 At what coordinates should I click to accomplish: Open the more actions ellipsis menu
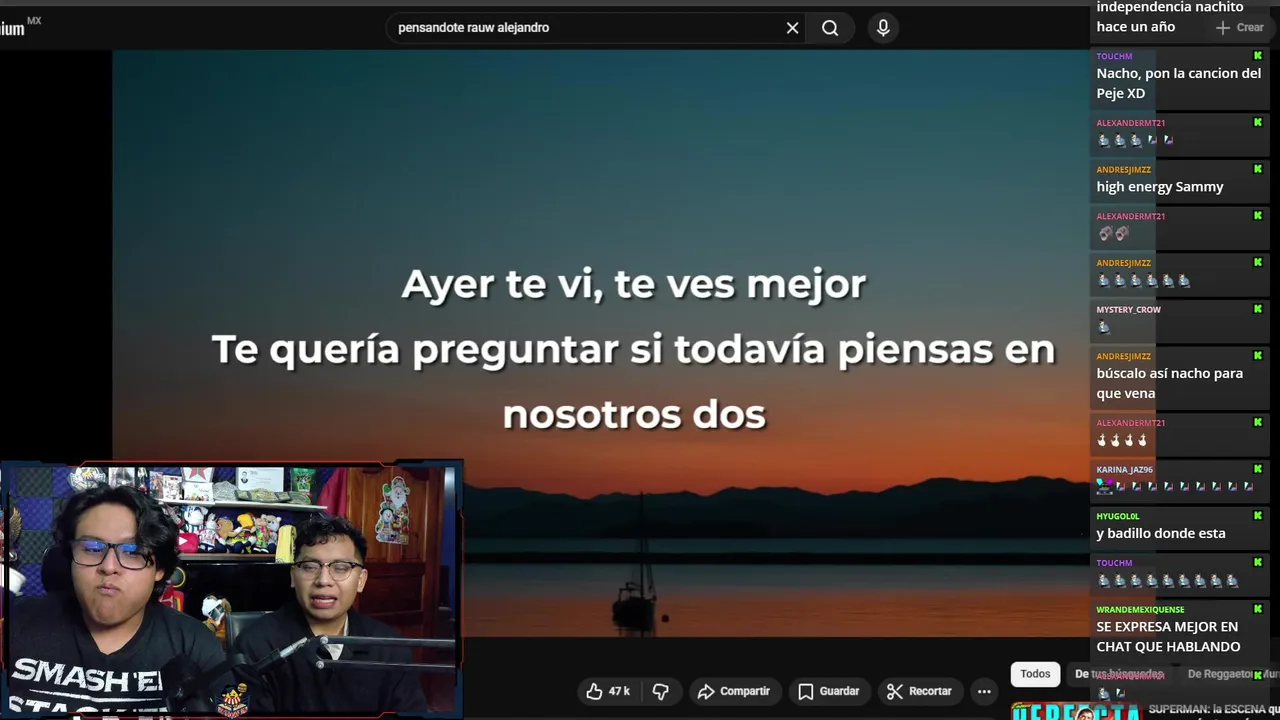click(984, 691)
